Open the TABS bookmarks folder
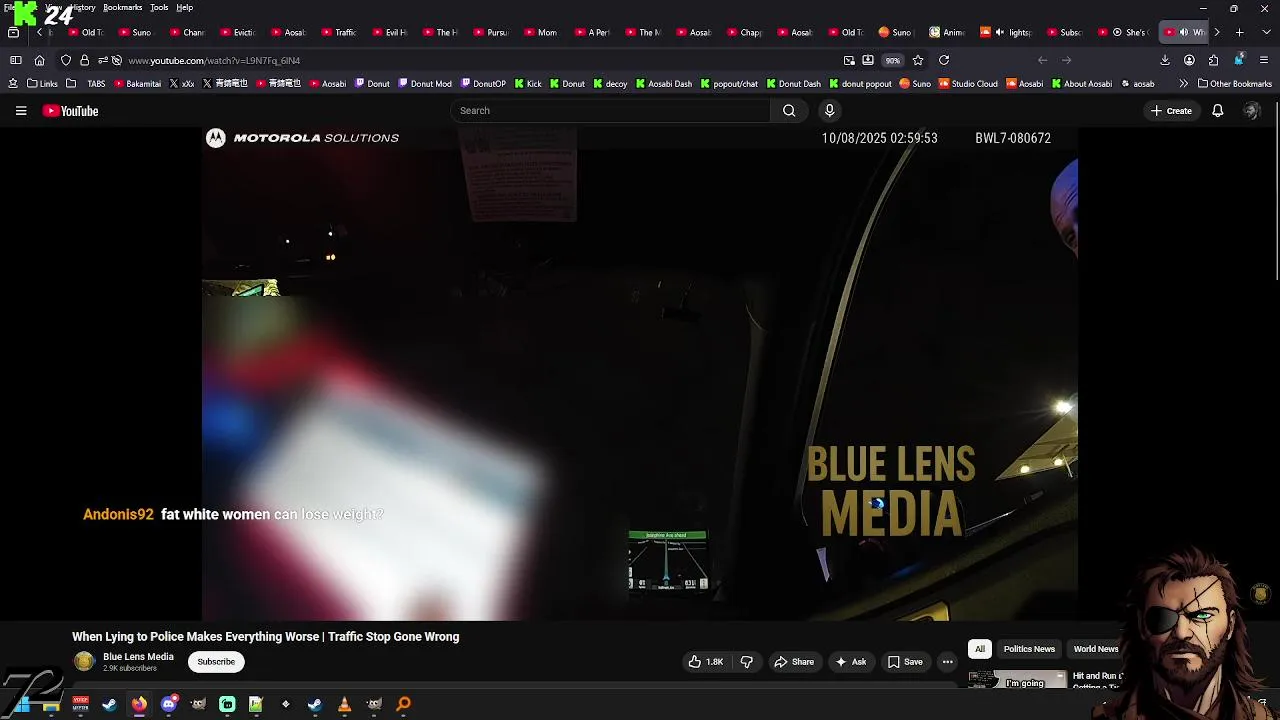1280x720 pixels. [x=87, y=84]
